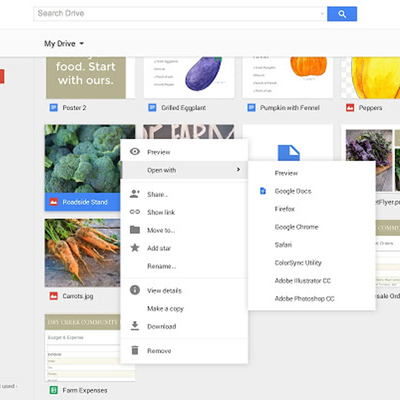
Task: Click the Download arrow icon
Action: (135, 326)
